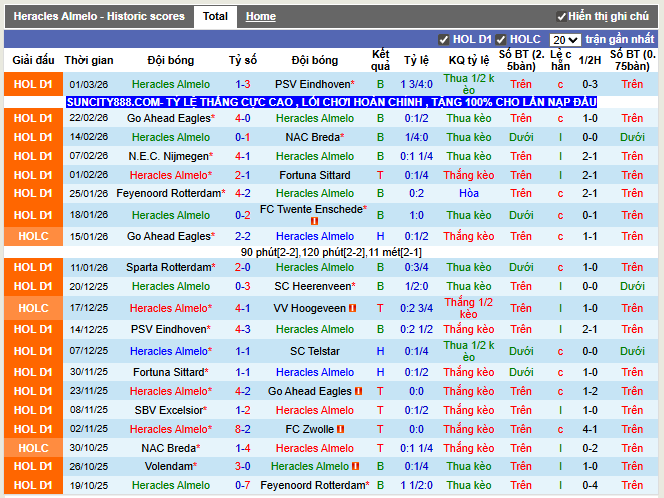Click red card icon by Heracles Almelo on 30/11/25
Screen dimensions: 664x498
[358, 372]
